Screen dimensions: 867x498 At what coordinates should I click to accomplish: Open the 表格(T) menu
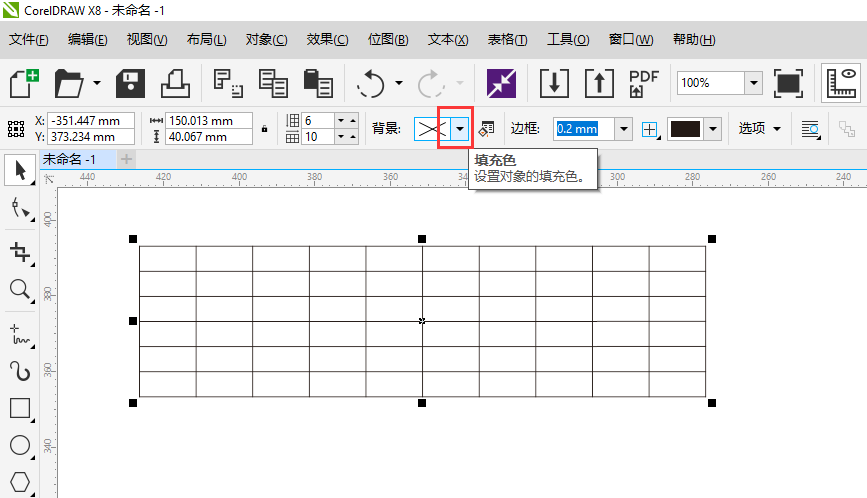coord(507,40)
